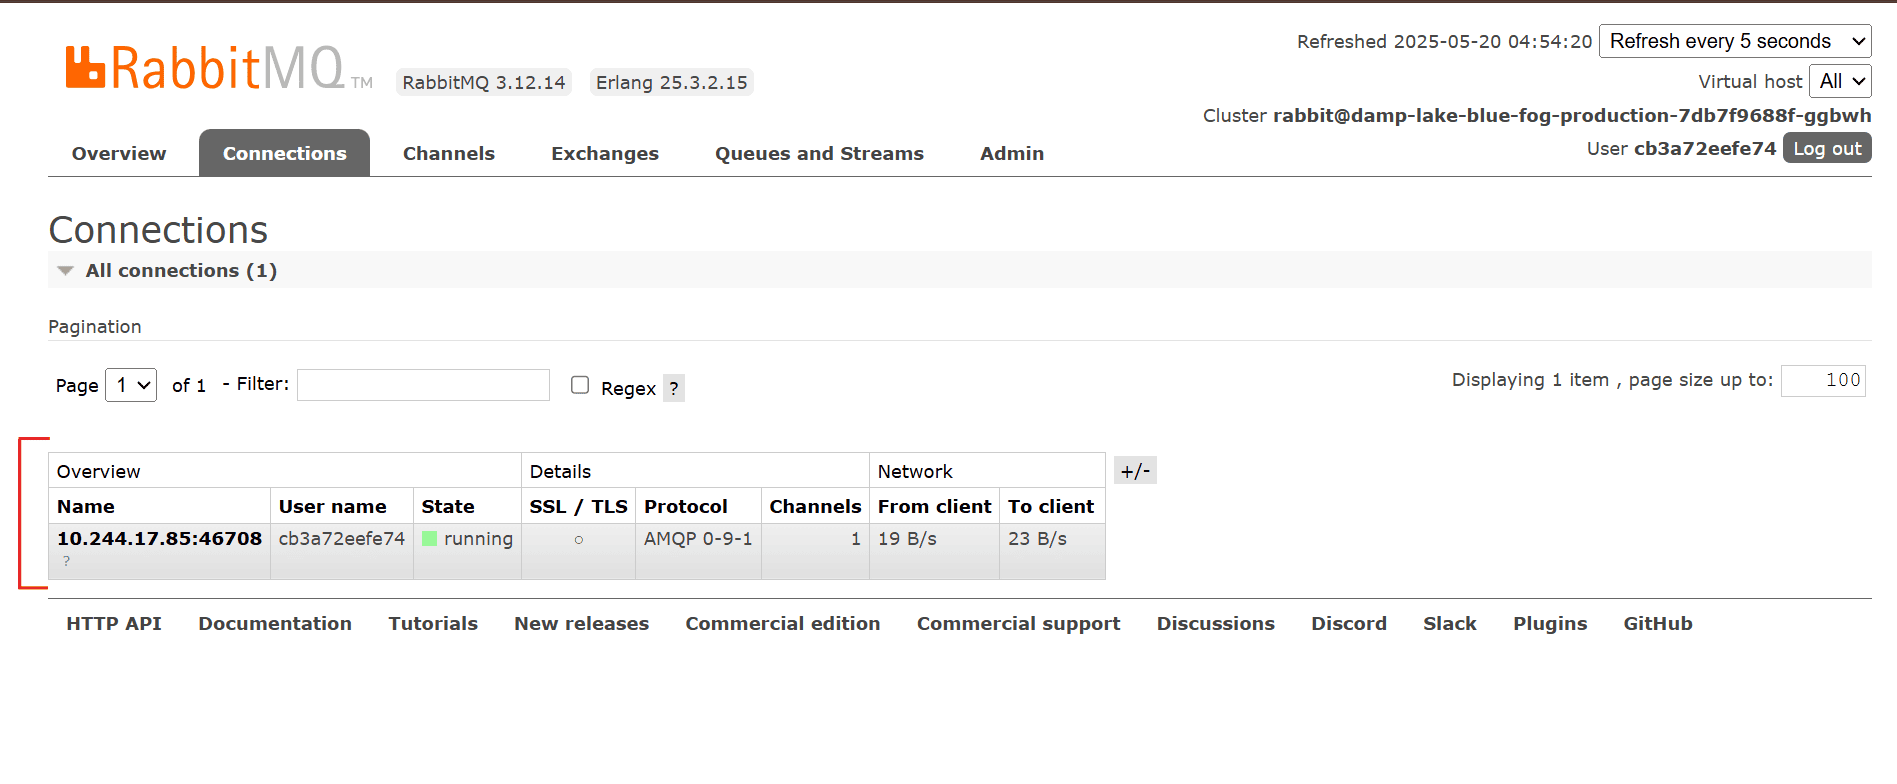Sort by the Channels column header

[815, 506]
